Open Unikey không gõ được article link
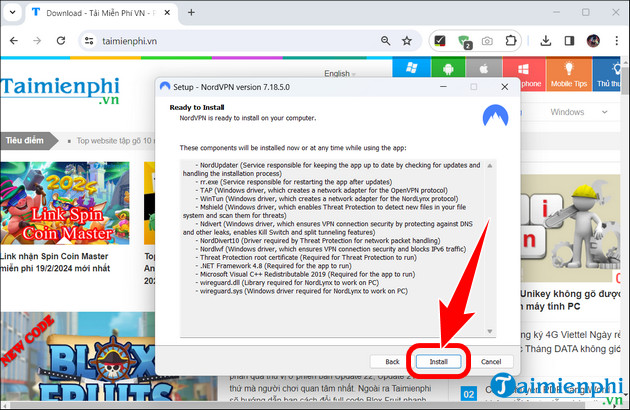Image resolution: width=630 pixels, height=410 pixels. [x=571, y=300]
